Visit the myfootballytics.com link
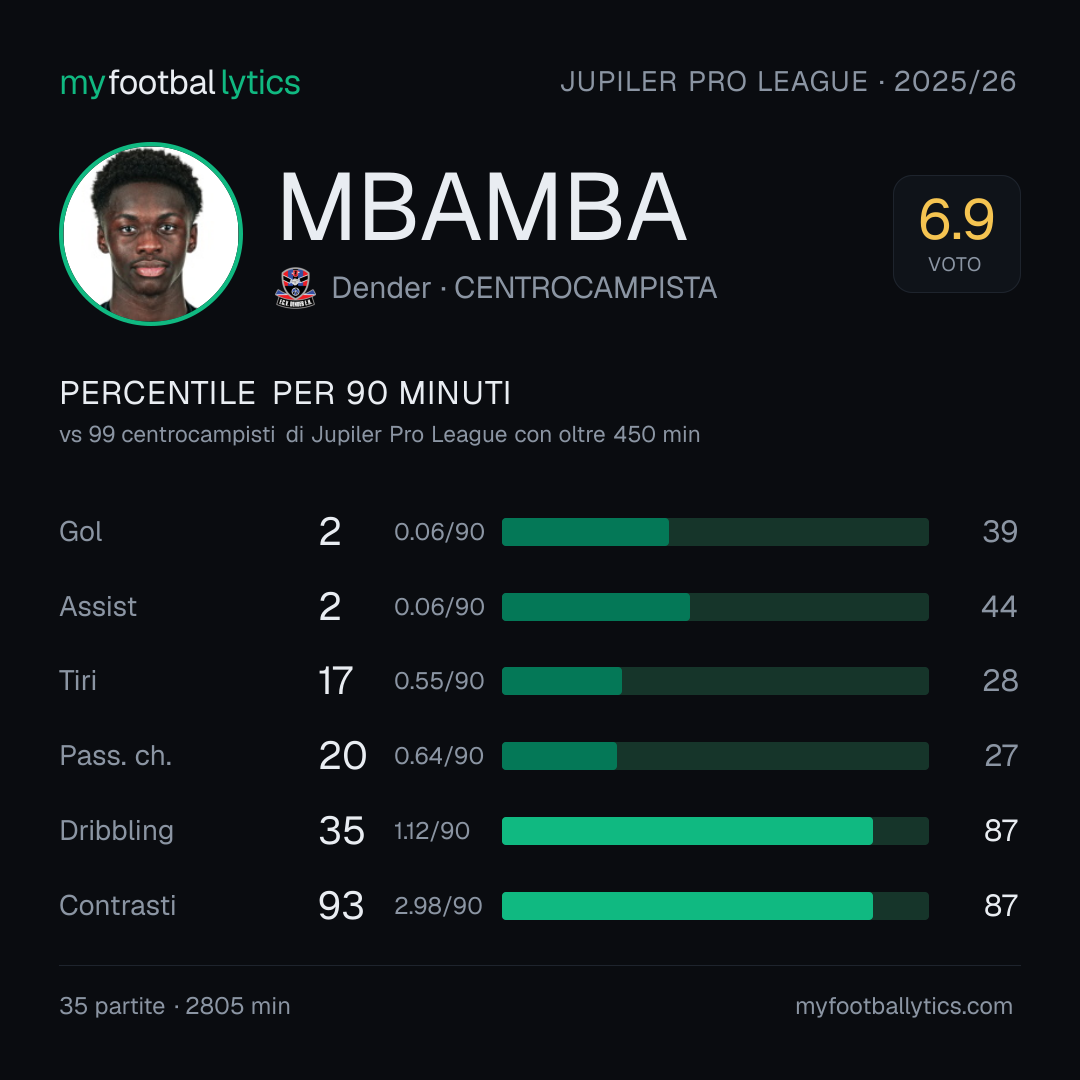Image resolution: width=1080 pixels, height=1080 pixels. (x=904, y=1006)
